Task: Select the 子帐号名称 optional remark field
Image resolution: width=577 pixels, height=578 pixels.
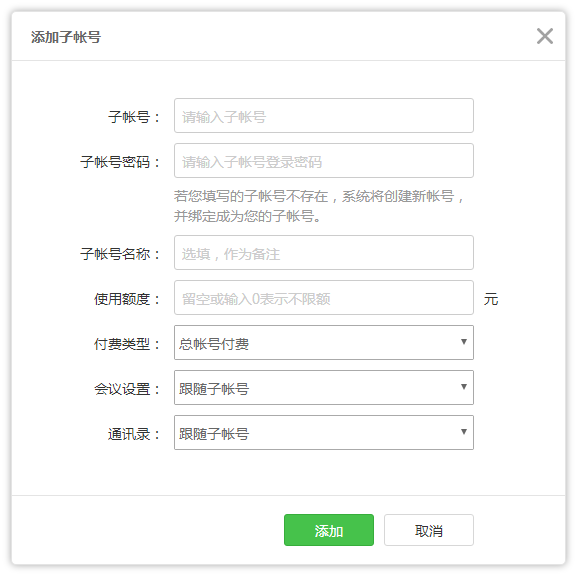Action: click(324, 253)
